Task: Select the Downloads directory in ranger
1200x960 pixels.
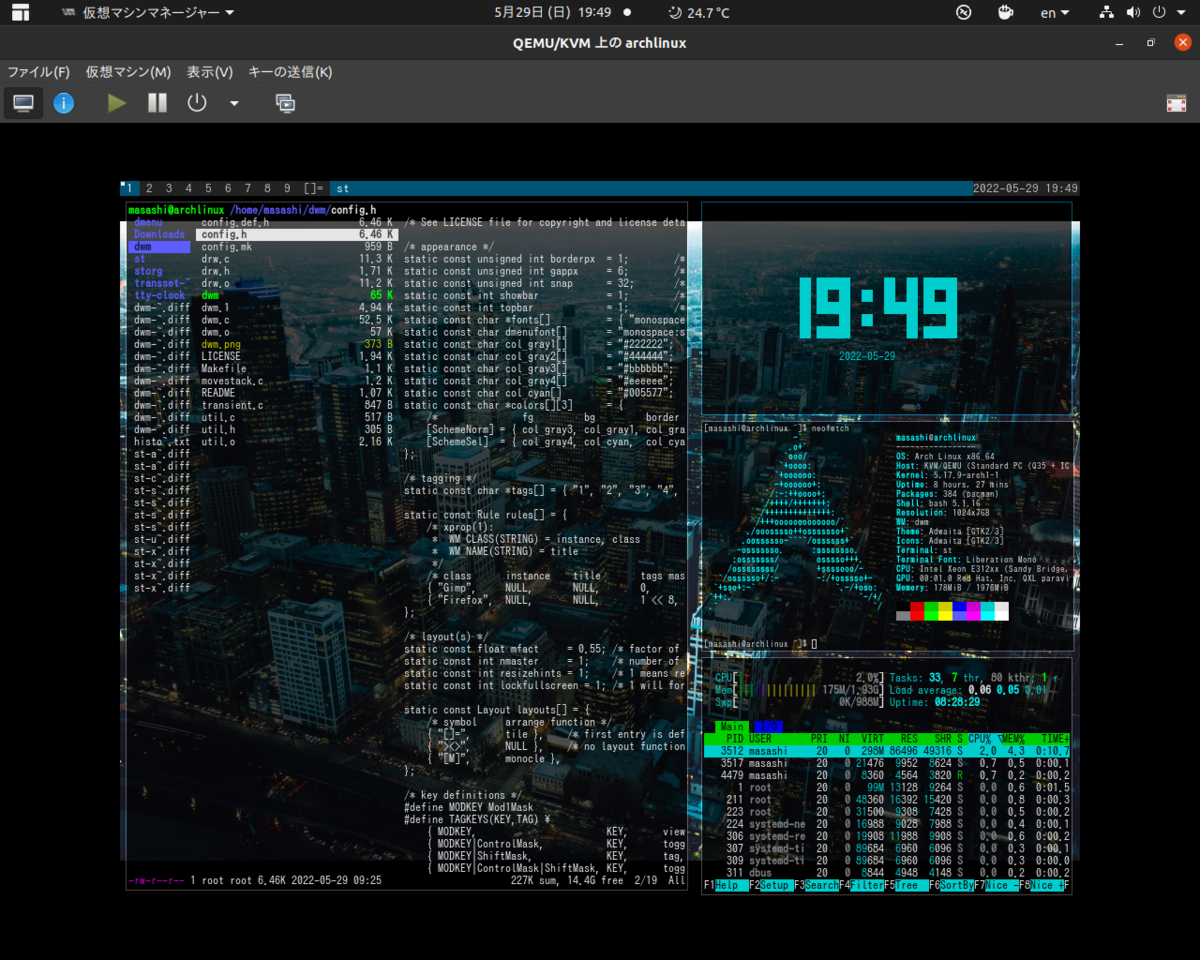Action: pos(159,234)
